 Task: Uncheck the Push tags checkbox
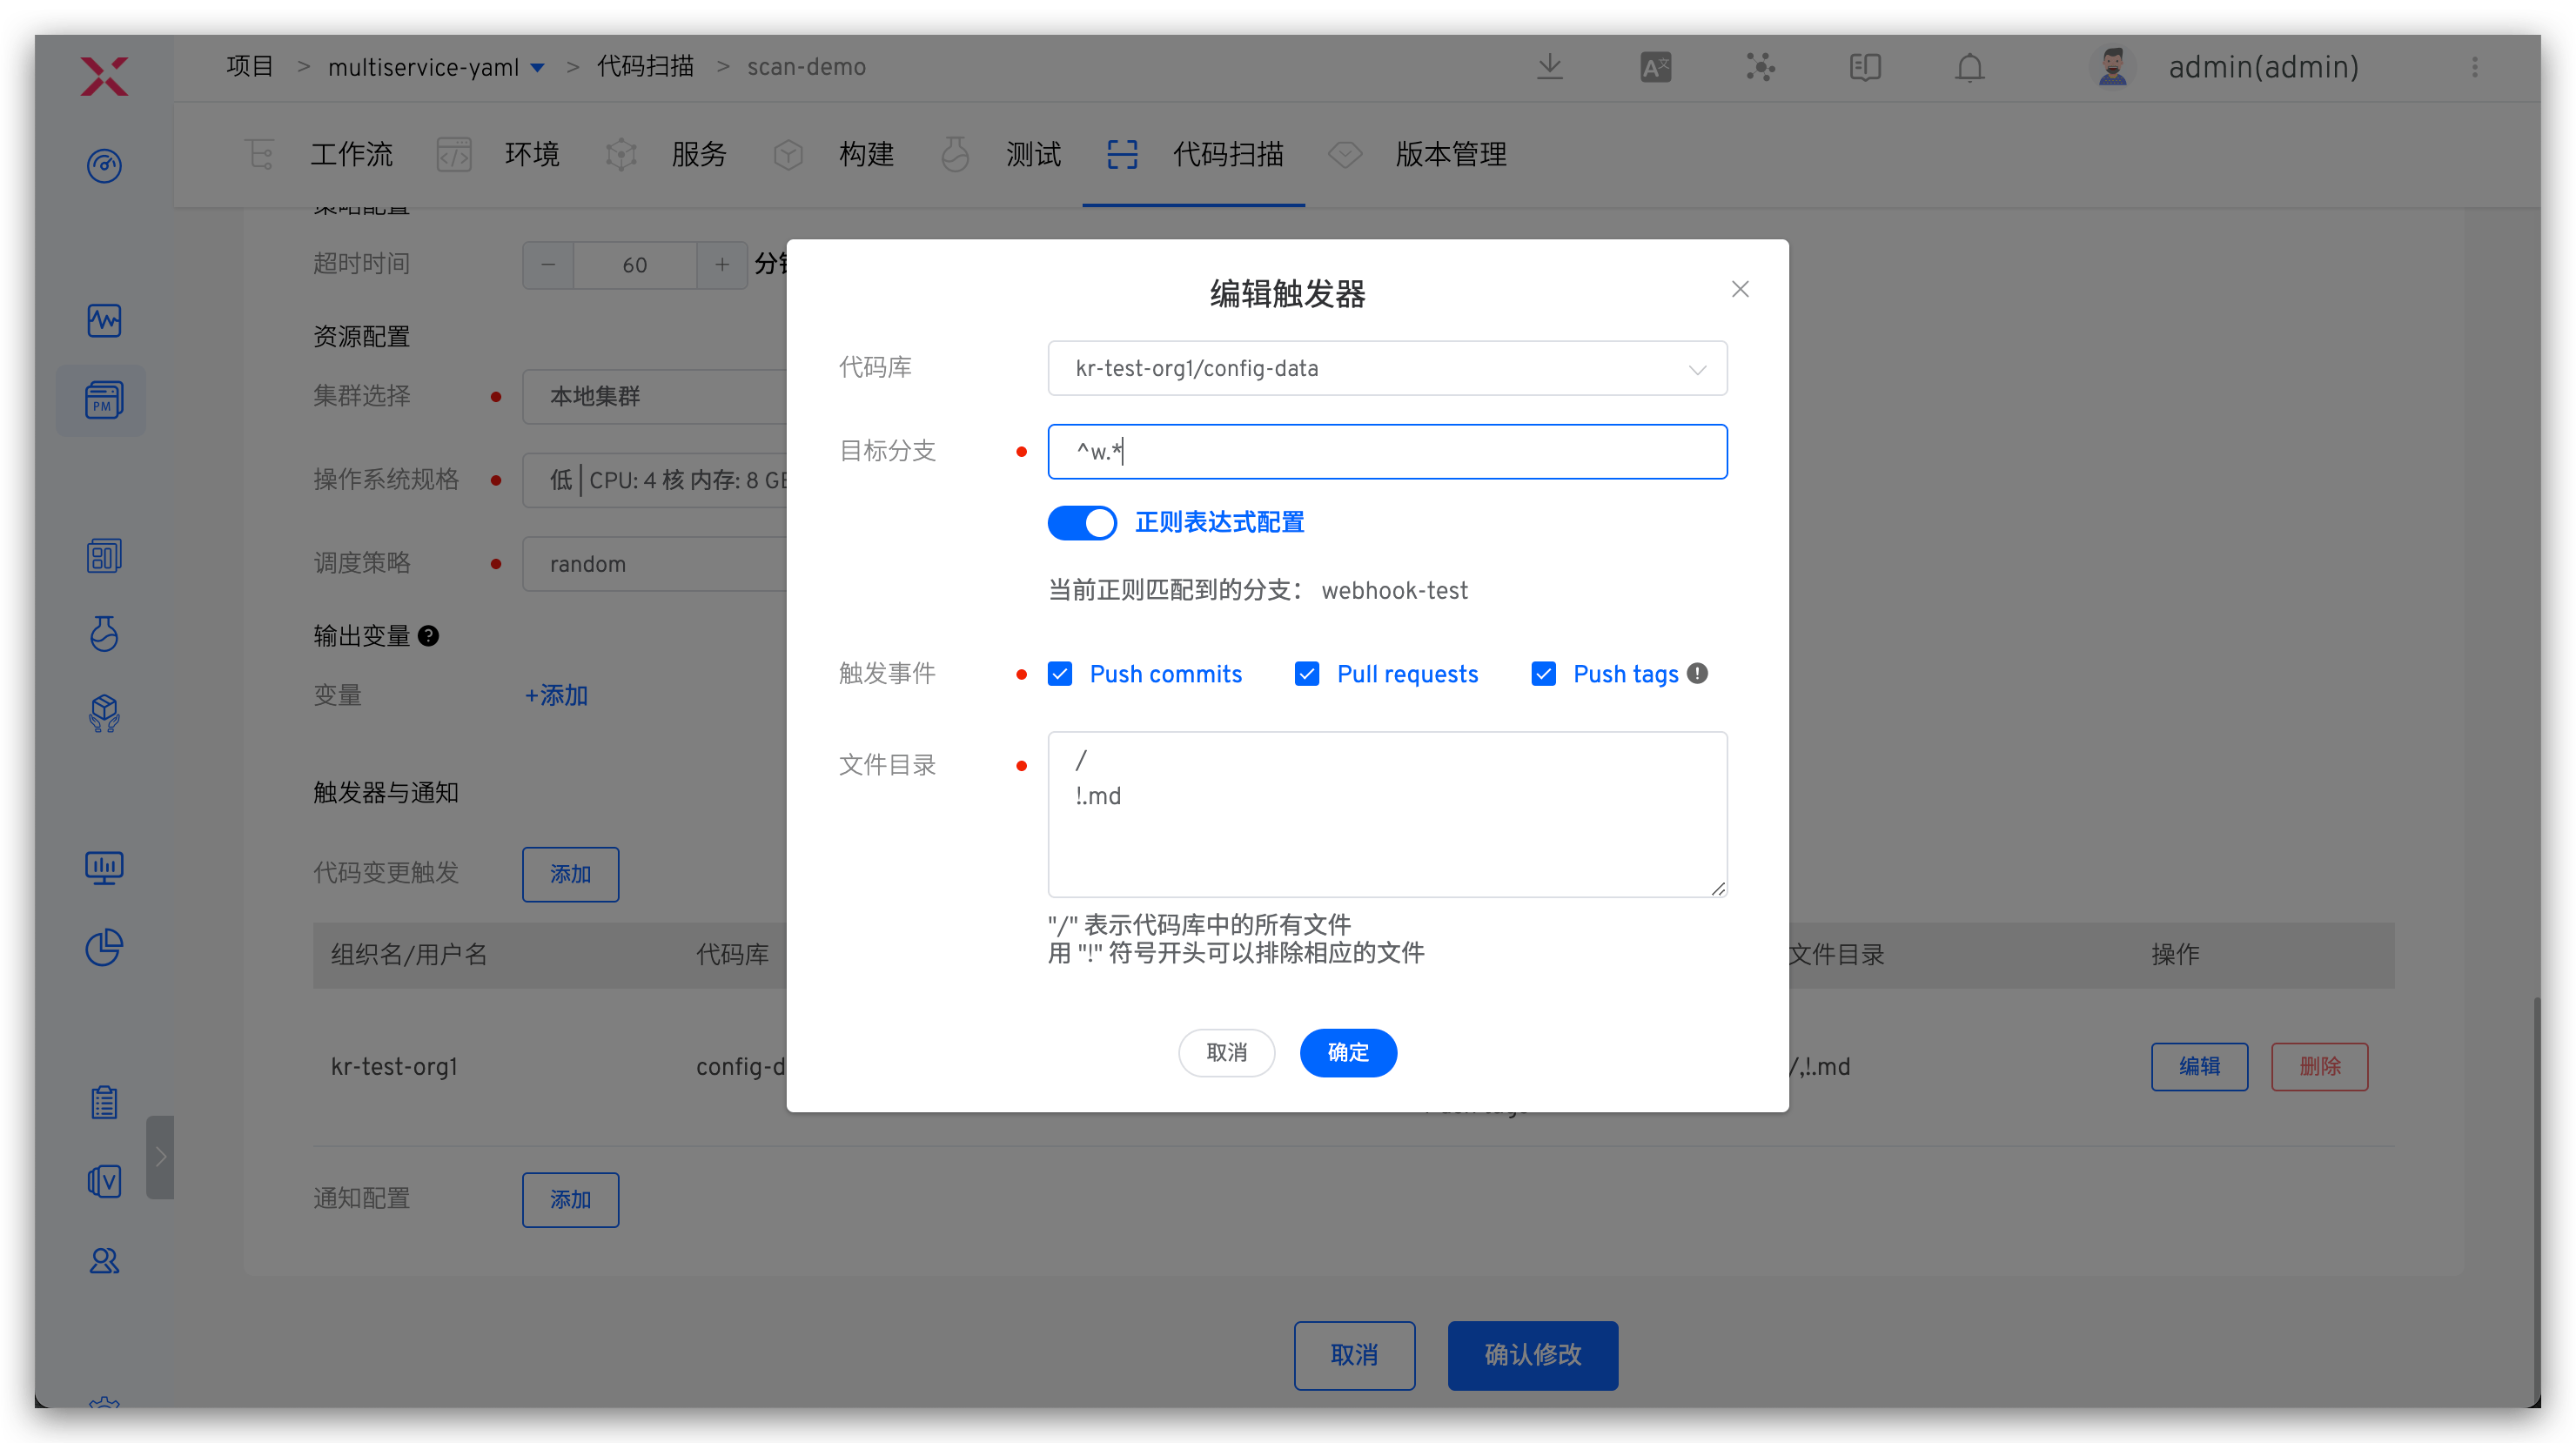tap(1543, 674)
